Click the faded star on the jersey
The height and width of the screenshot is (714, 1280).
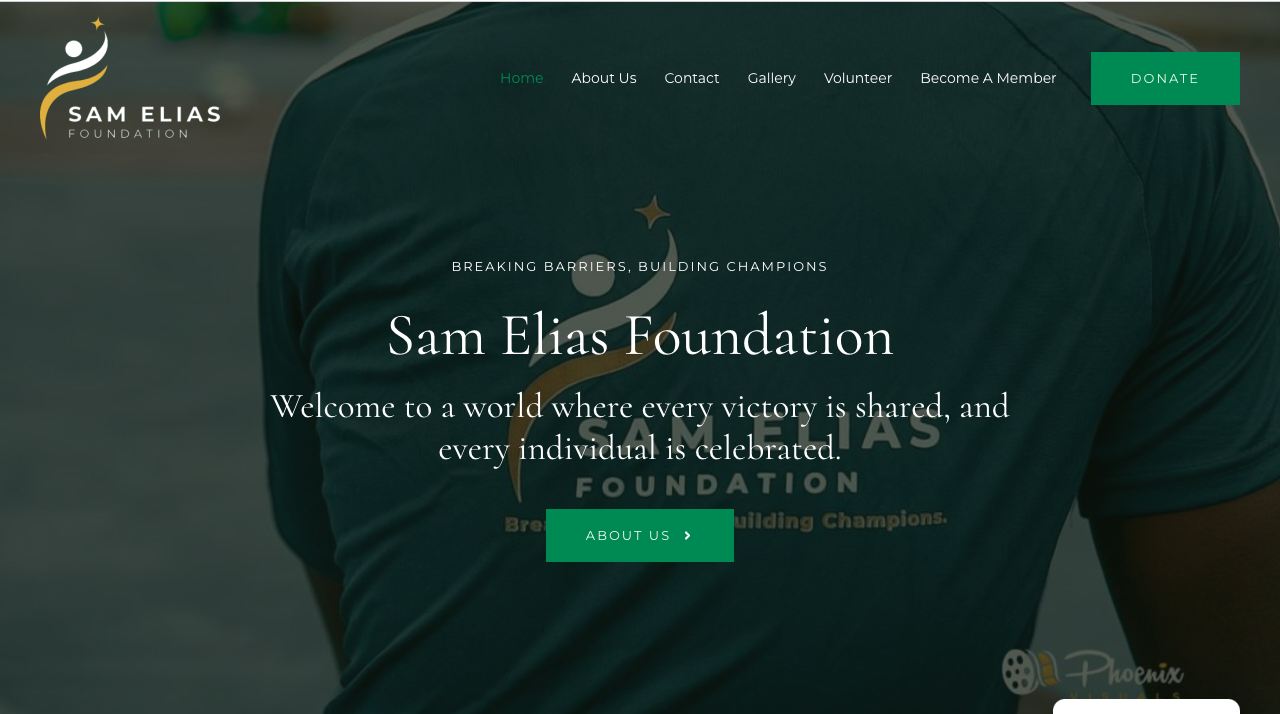tap(653, 212)
